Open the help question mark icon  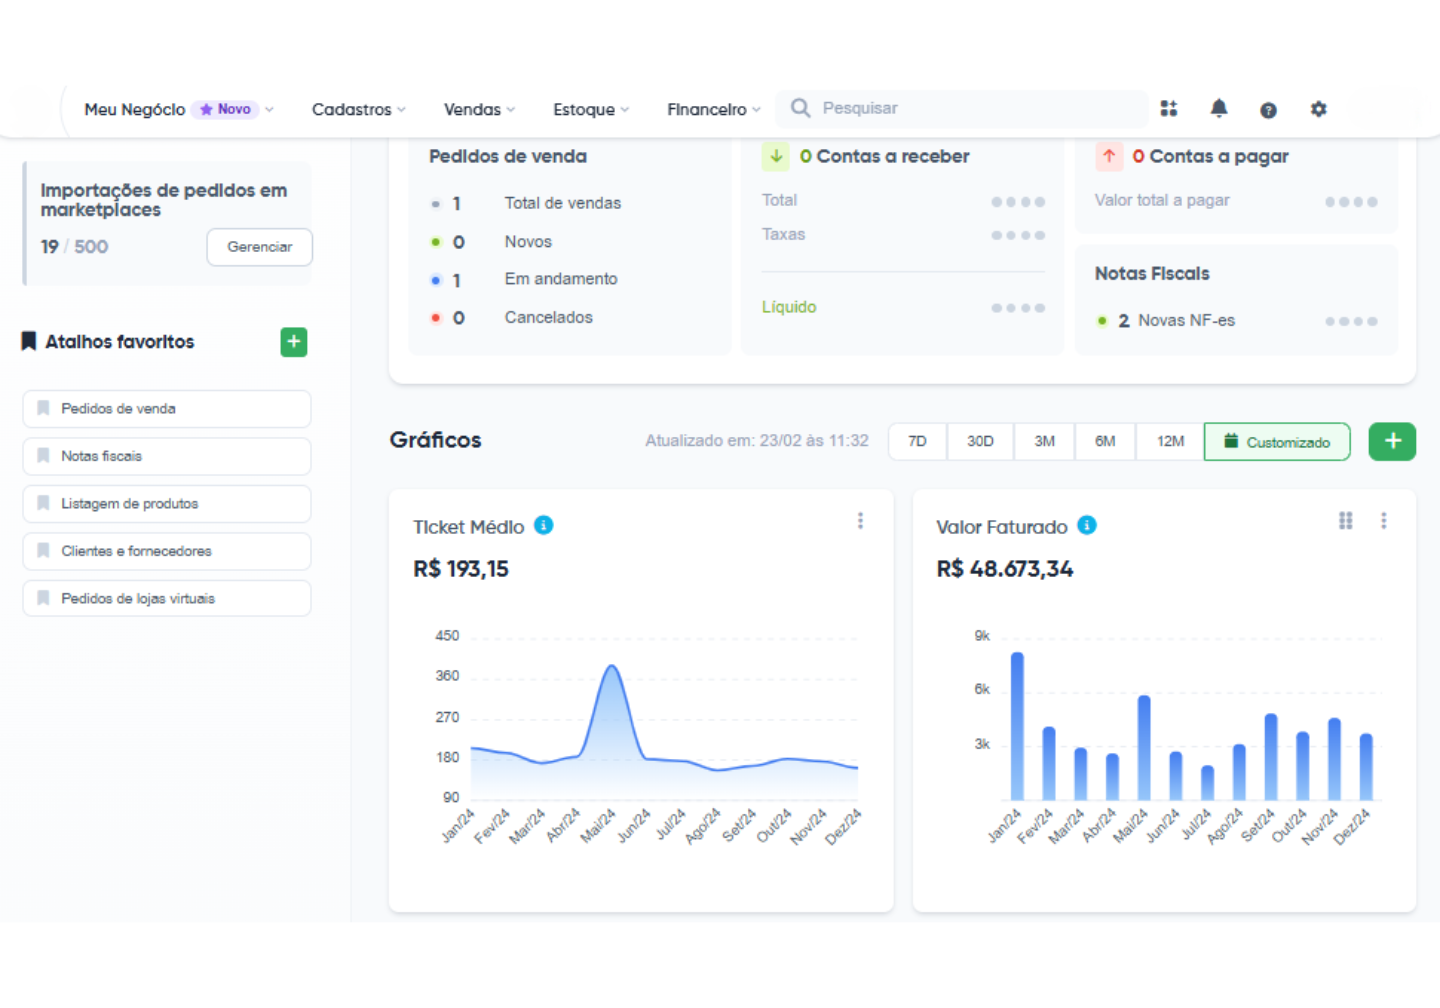pos(1268,110)
